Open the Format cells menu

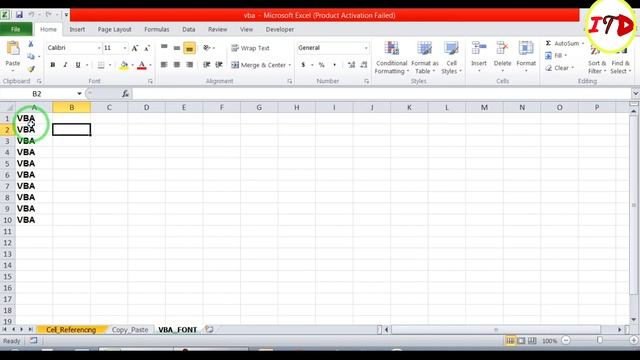[x=526, y=57]
